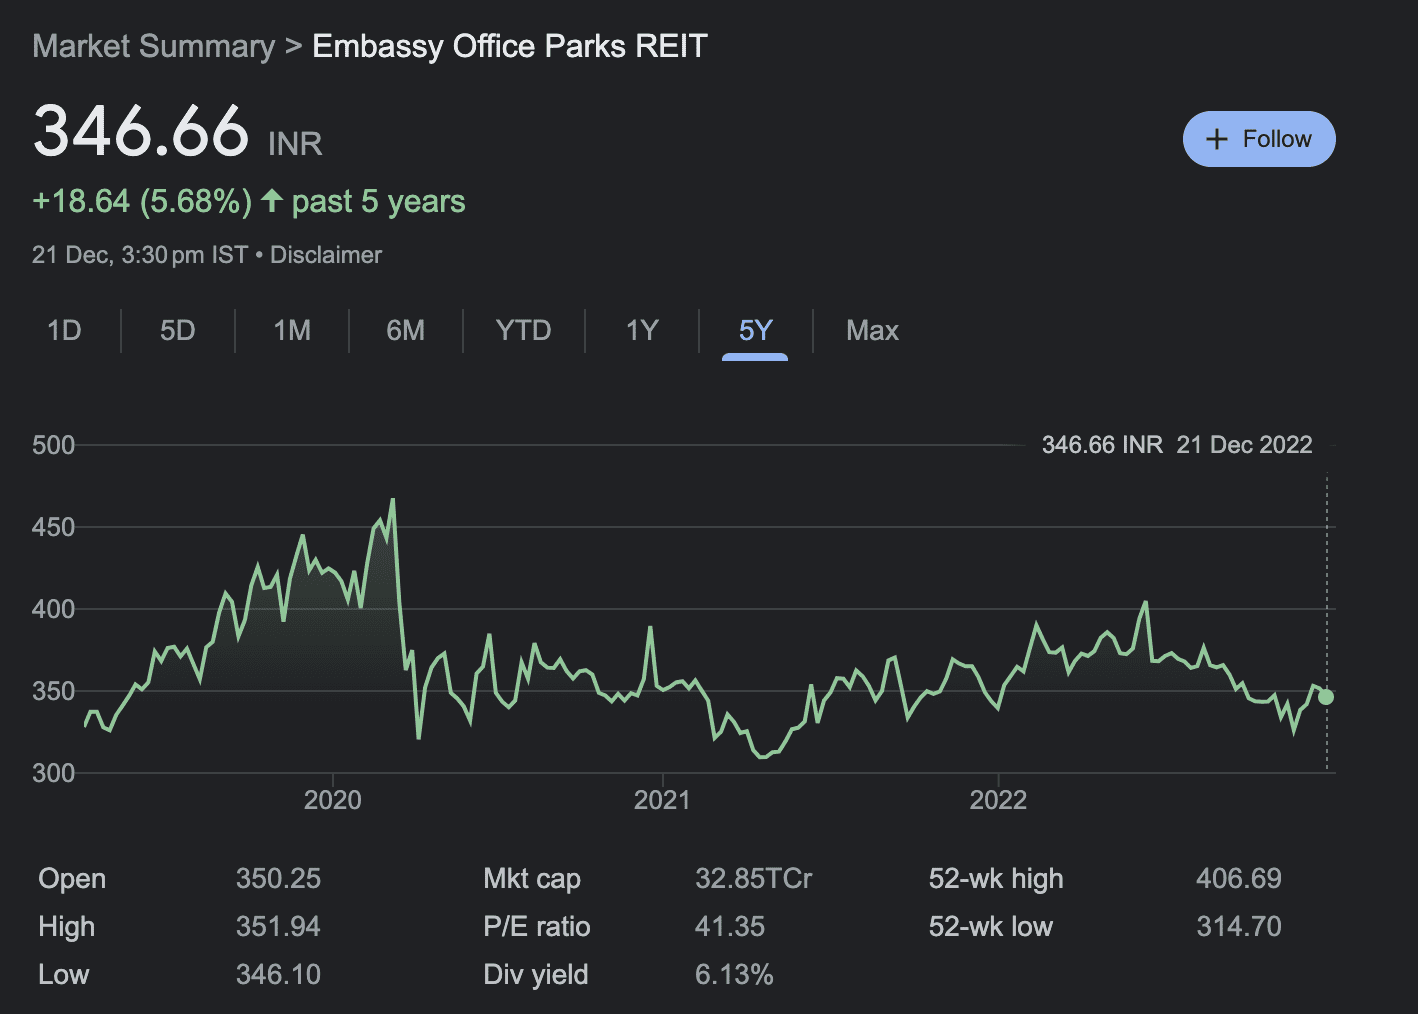
Task: Show the YTD time range
Action: coord(524,331)
